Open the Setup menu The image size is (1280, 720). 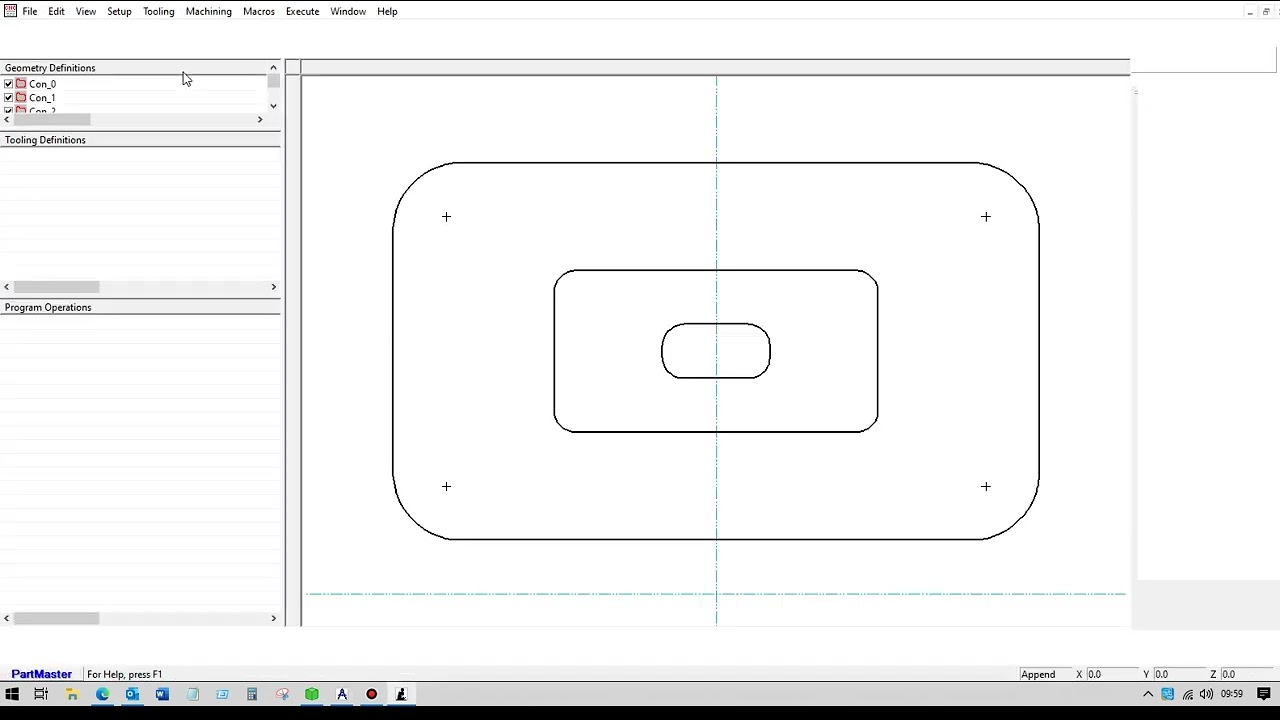click(119, 11)
